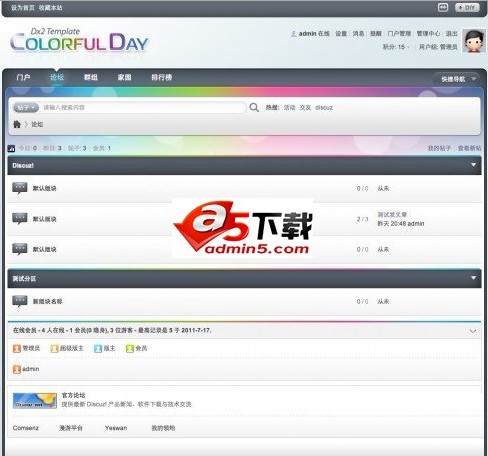Click the 收藏本站 link
488x456 pixels.
pos(50,7)
